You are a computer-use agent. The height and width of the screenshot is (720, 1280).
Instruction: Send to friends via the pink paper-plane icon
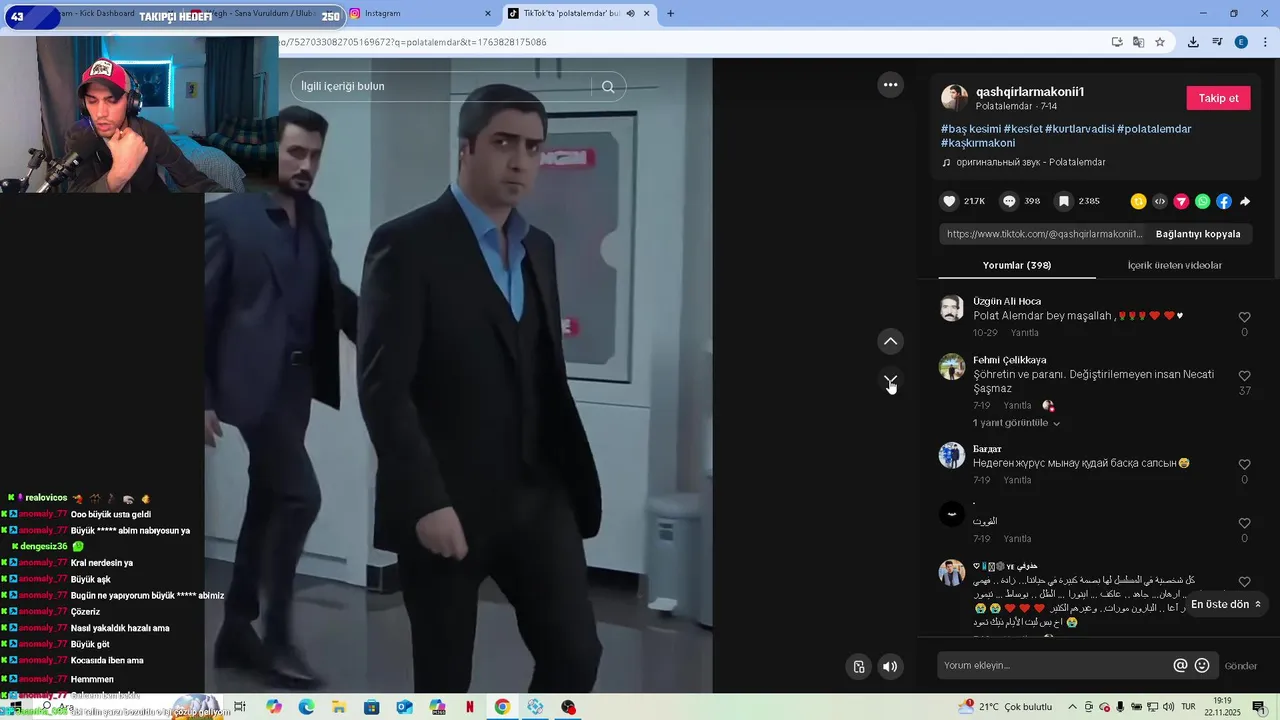[x=1181, y=201]
